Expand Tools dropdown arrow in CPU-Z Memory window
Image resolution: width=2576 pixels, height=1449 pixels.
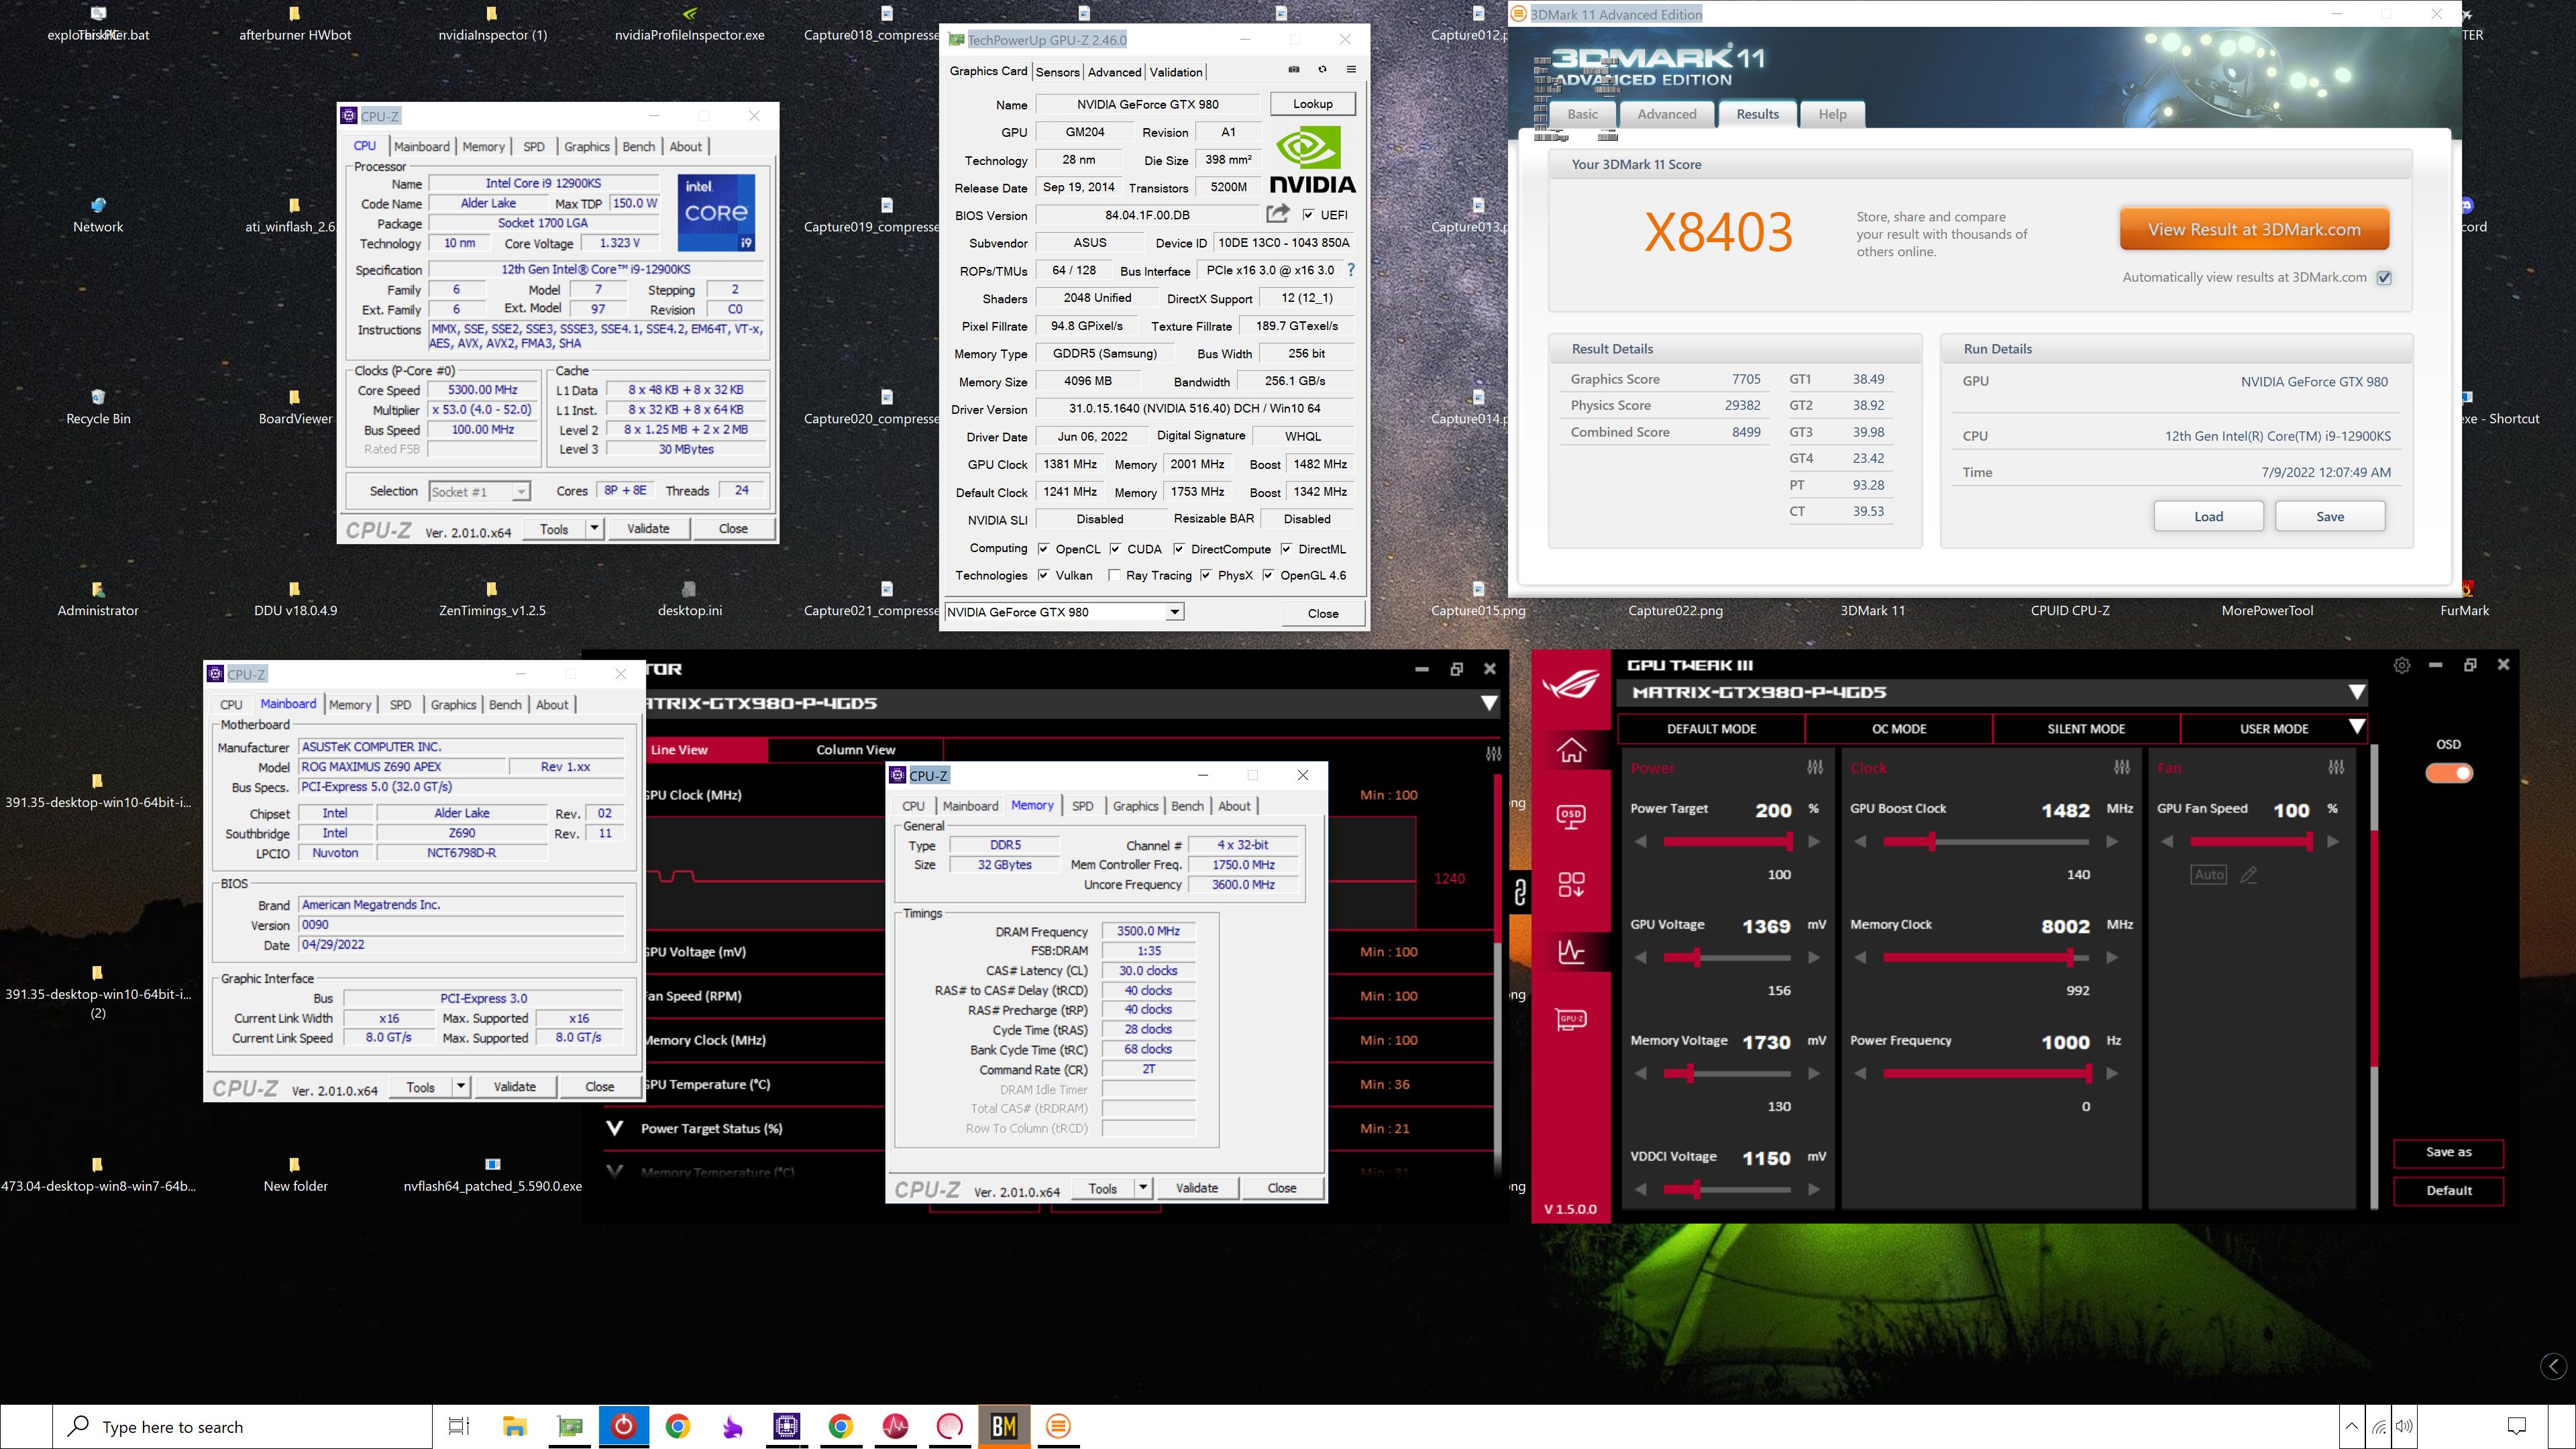click(1143, 1188)
